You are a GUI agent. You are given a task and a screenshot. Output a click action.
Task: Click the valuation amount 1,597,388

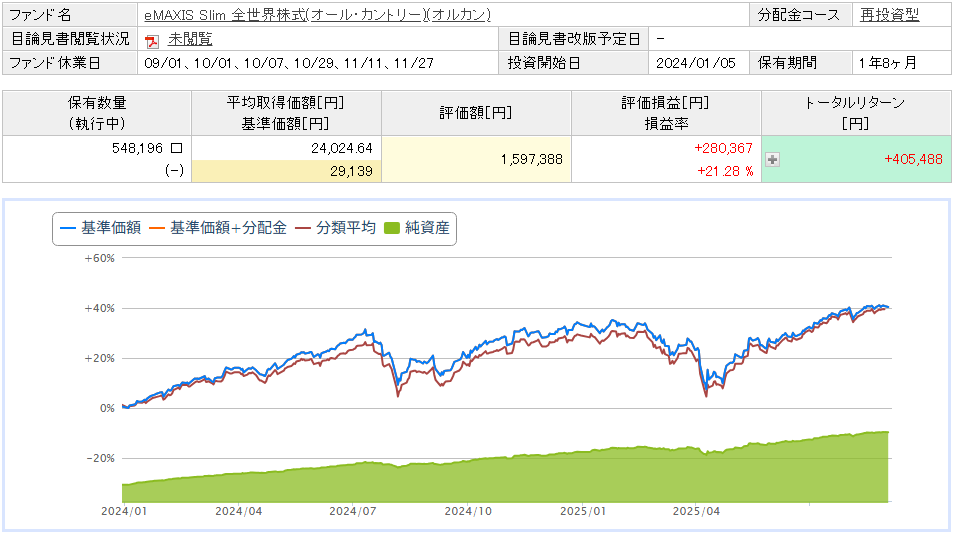tap(532, 159)
